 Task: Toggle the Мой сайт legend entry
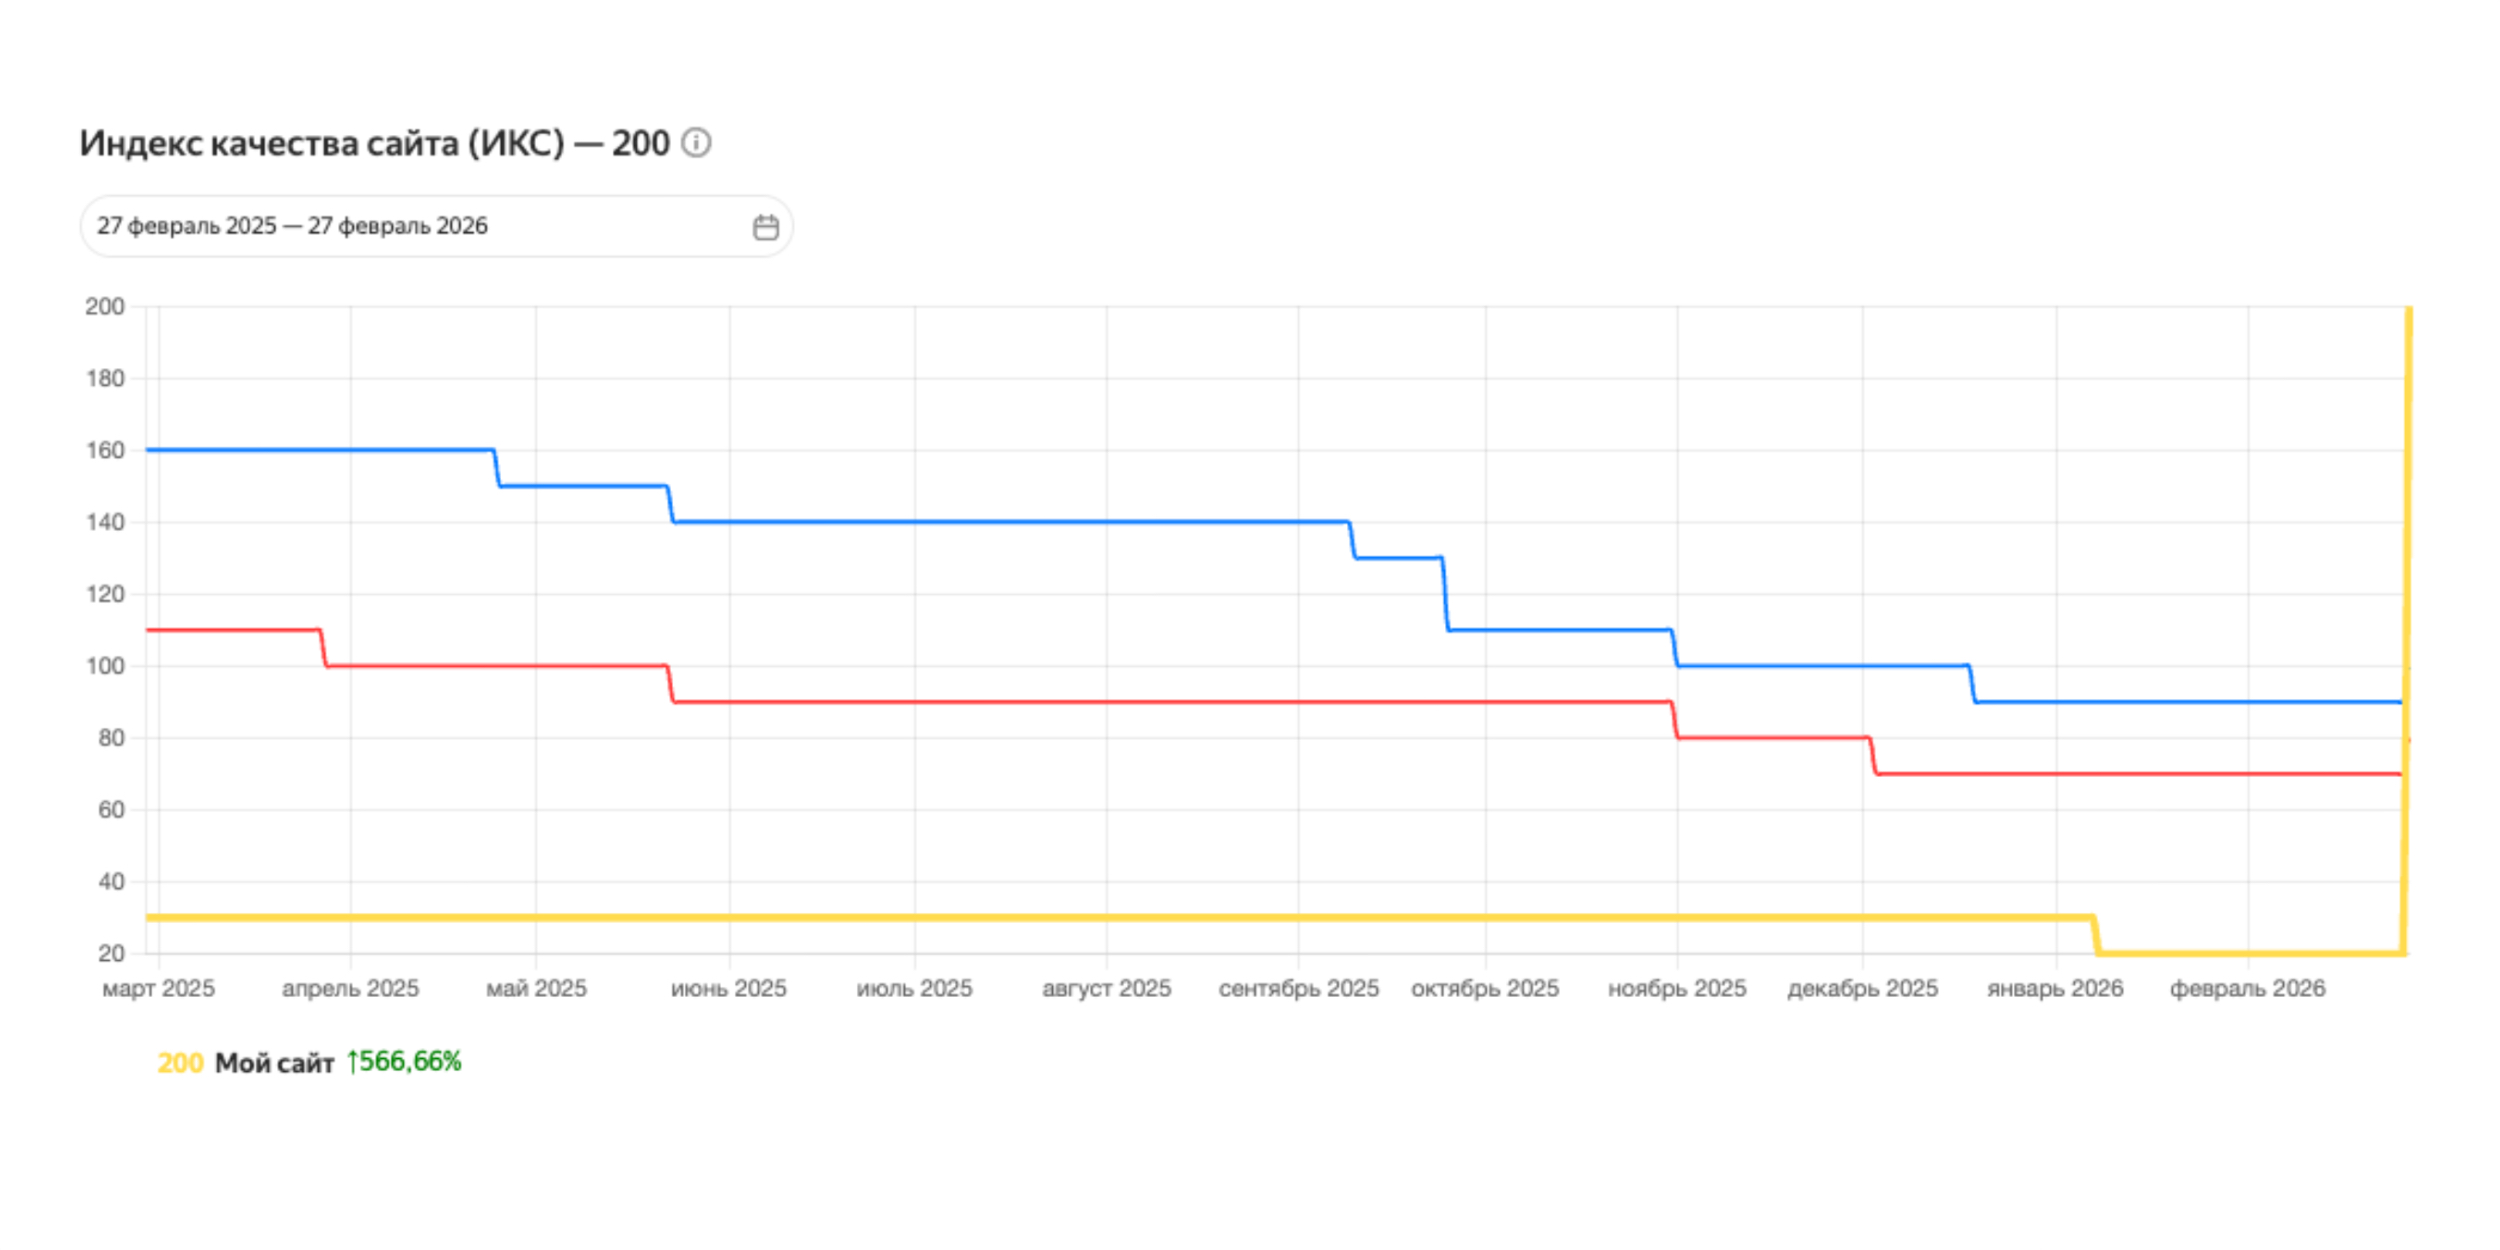pos(274,1063)
